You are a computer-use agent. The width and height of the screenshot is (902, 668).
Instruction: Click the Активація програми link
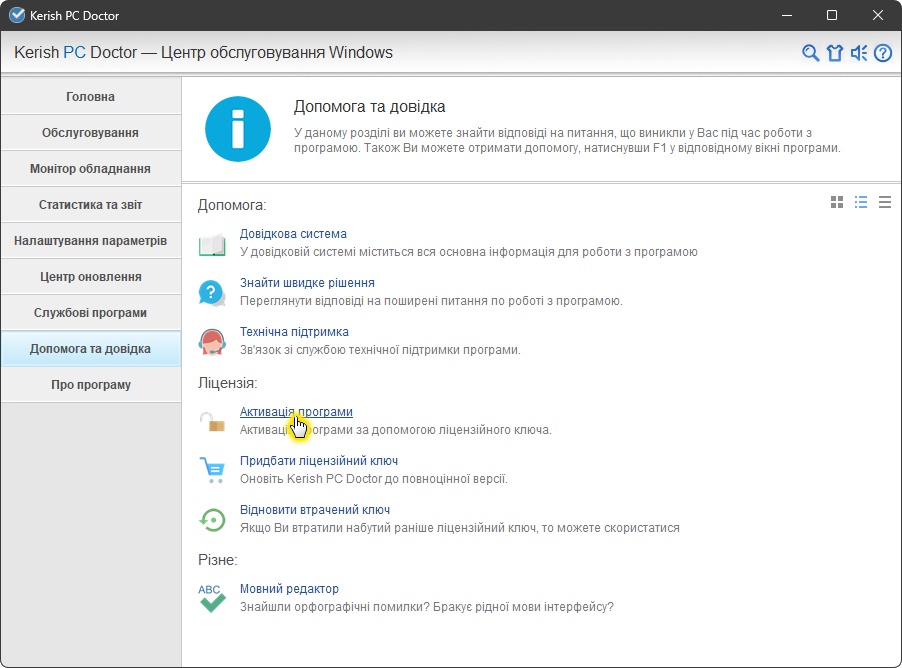[296, 412]
